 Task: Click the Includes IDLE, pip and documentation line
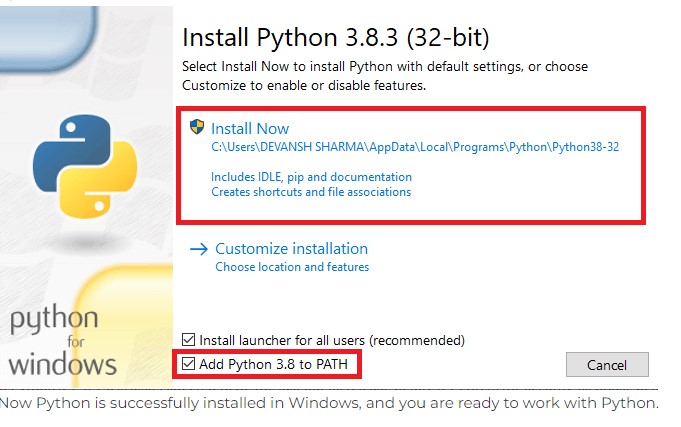(311, 177)
